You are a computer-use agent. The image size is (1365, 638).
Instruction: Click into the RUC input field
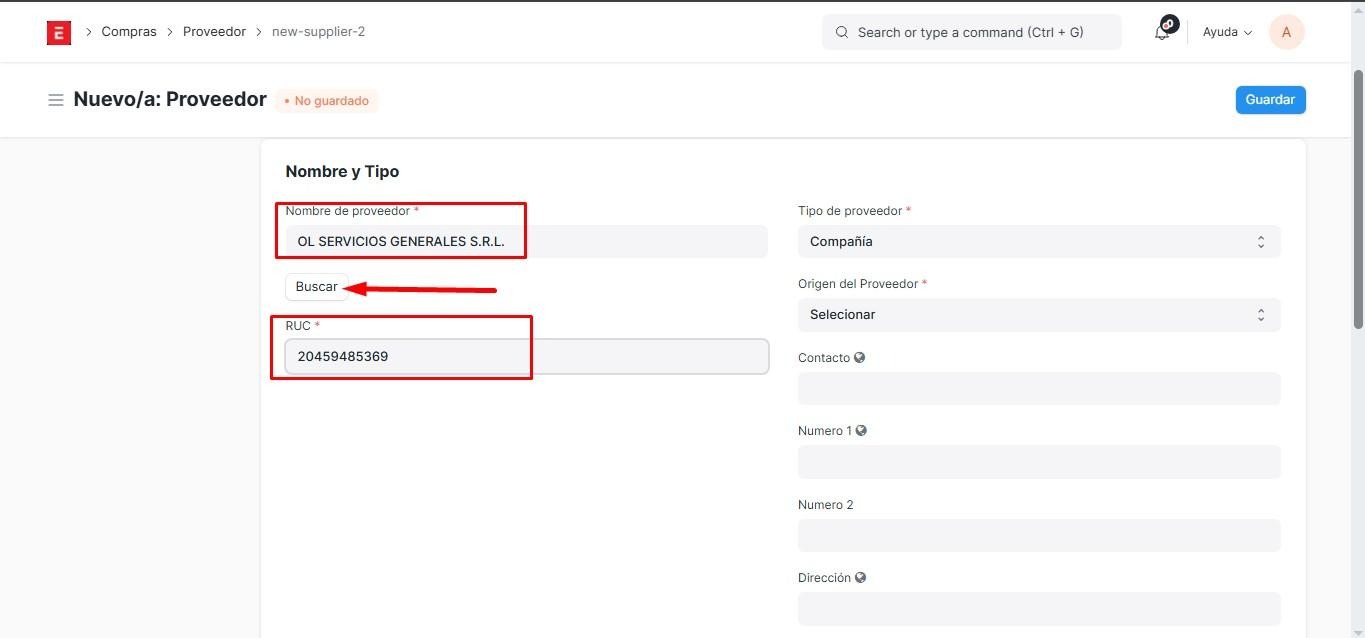click(x=526, y=357)
